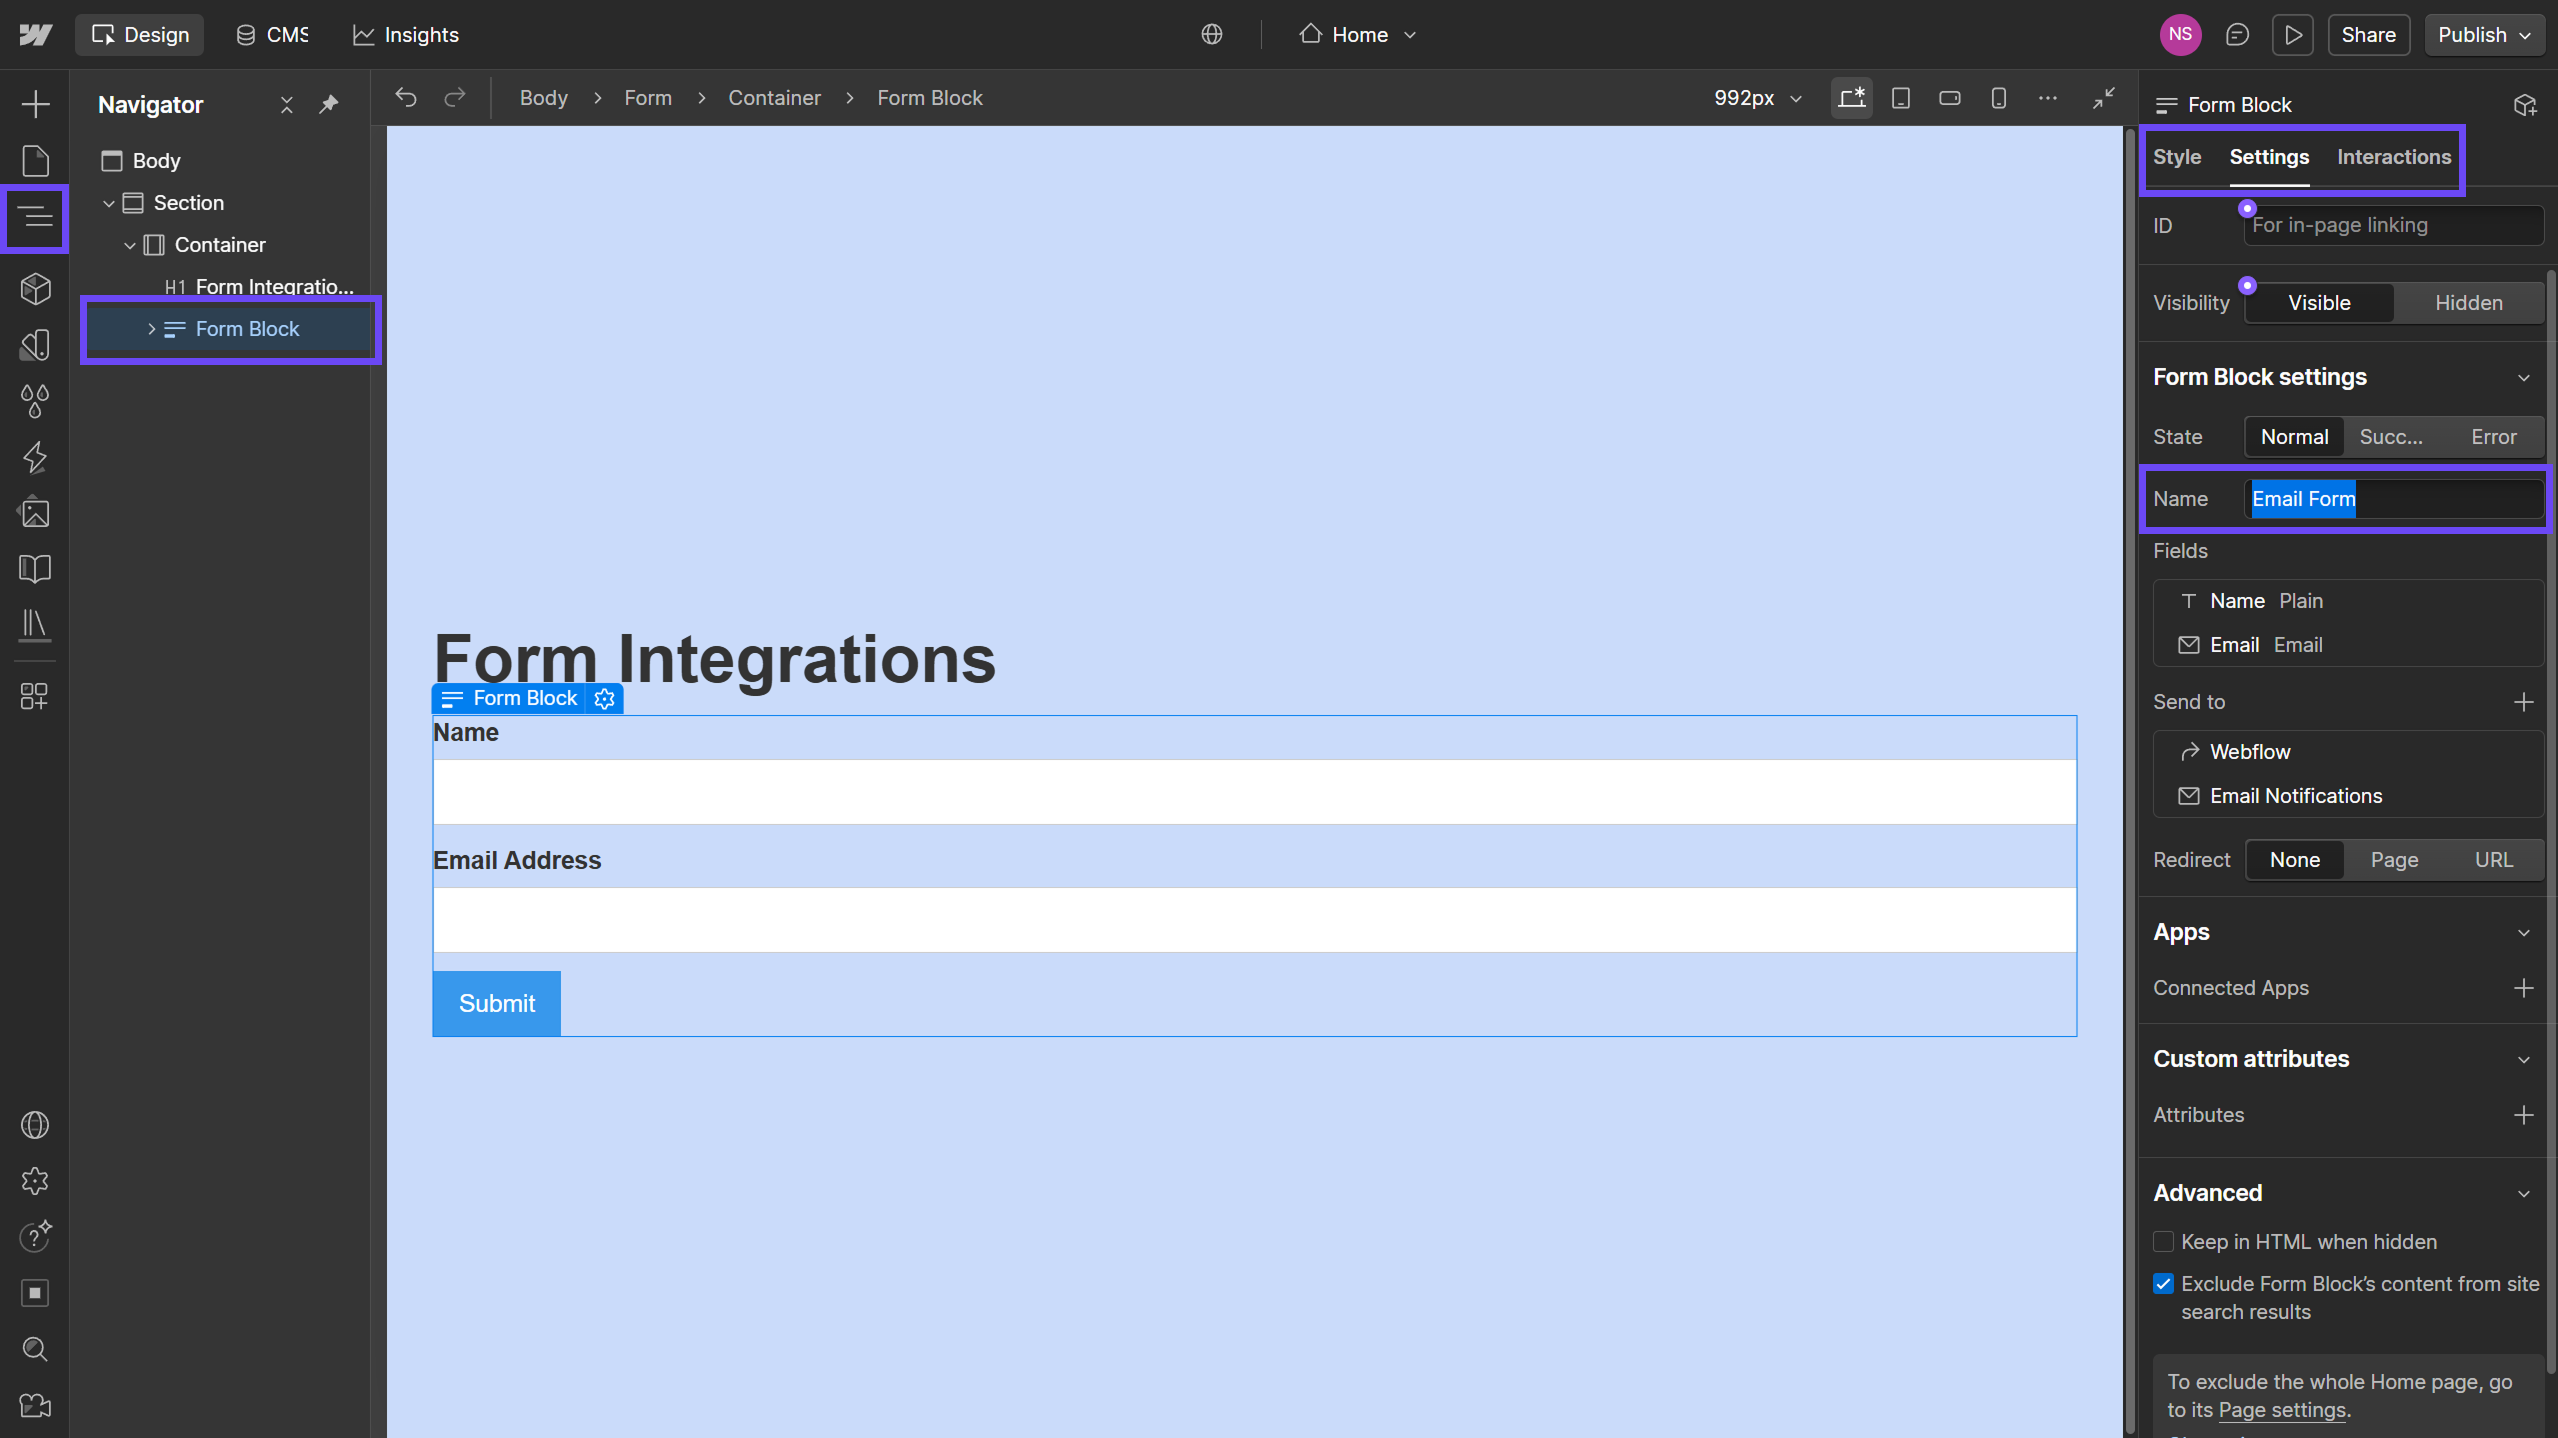Open the Style selectors droplets icon
The height and width of the screenshot is (1438, 2558).
point(35,401)
